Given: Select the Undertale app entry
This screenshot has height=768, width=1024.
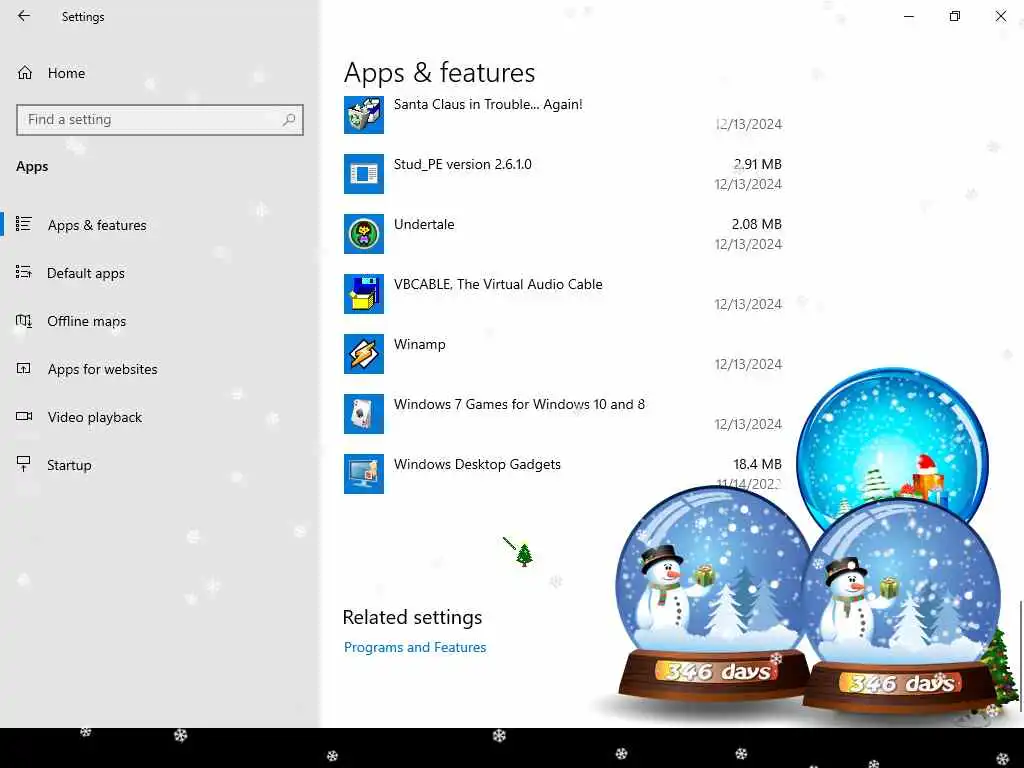Looking at the screenshot, I should (x=563, y=234).
